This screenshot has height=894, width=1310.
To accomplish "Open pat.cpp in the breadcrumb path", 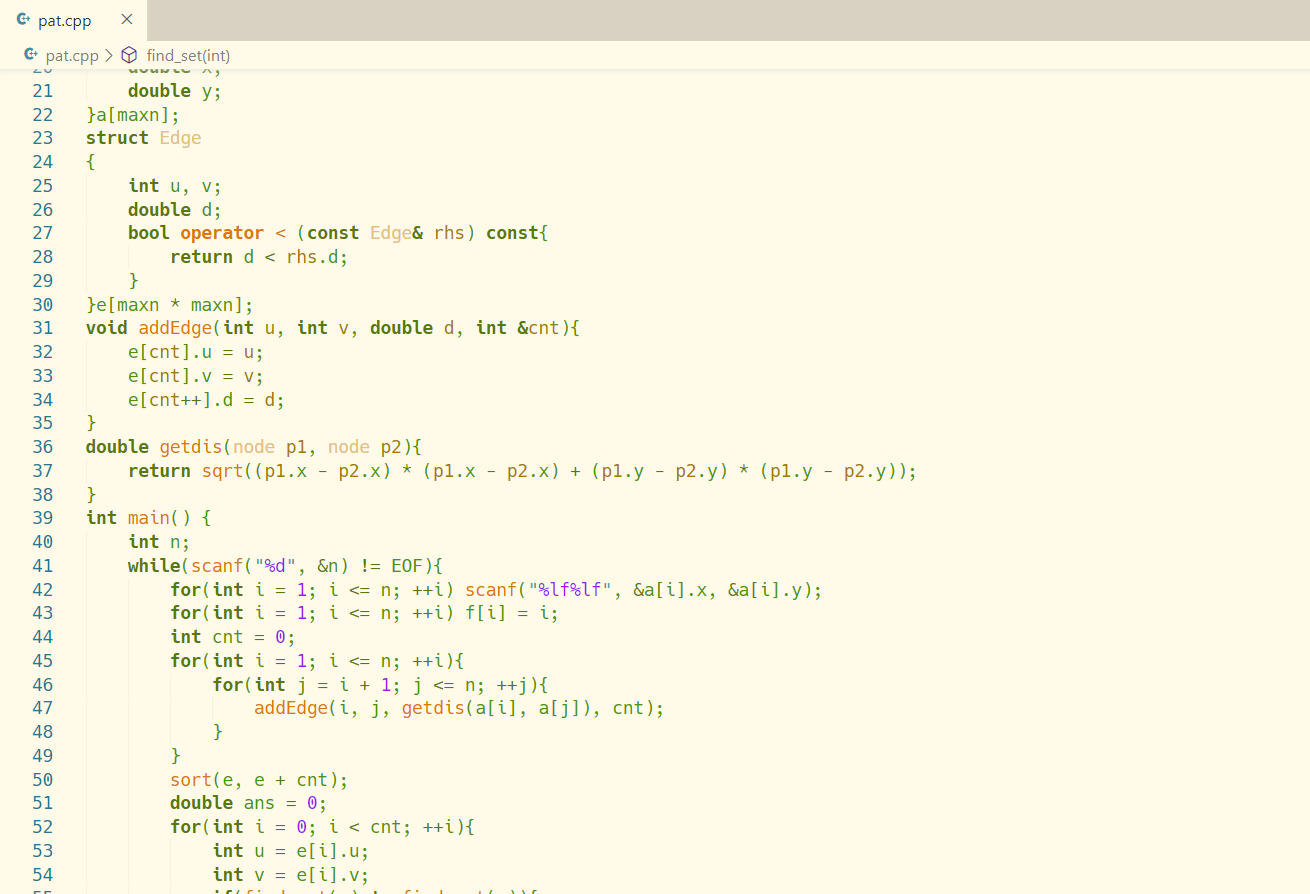I will pyautogui.click(x=72, y=56).
